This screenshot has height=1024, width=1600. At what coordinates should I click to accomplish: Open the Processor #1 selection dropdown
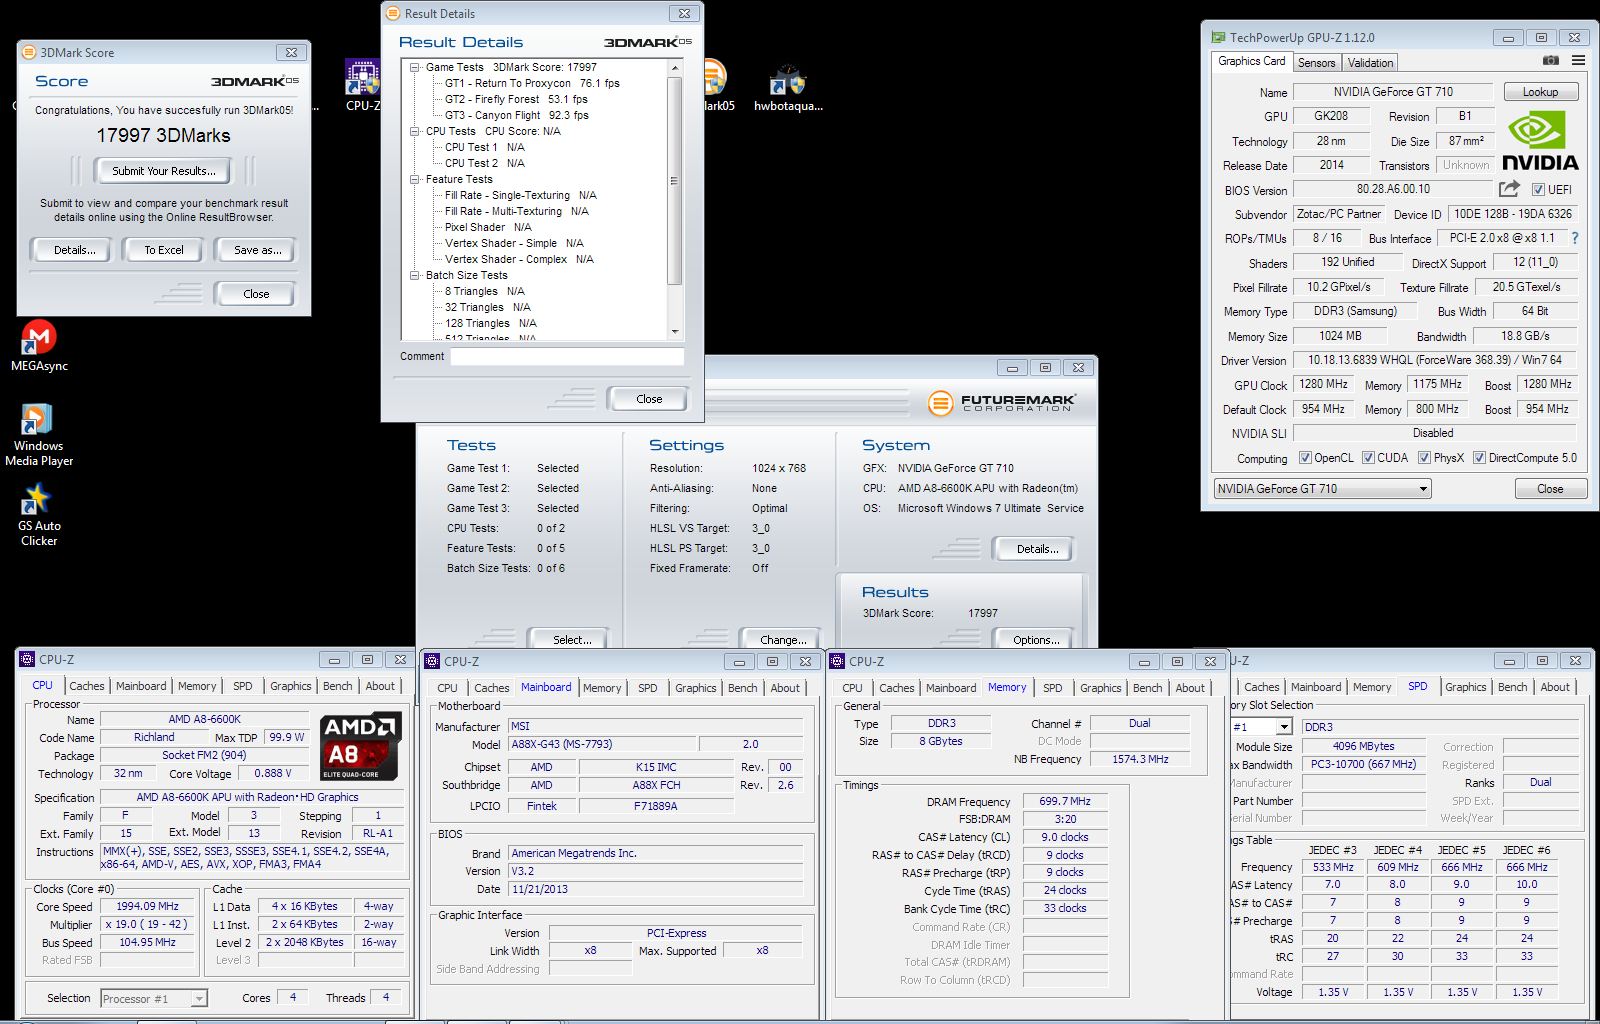click(x=154, y=998)
